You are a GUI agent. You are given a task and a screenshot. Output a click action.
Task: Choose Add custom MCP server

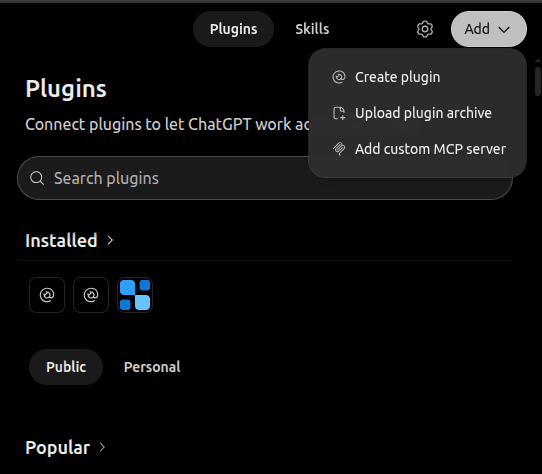click(x=418, y=149)
